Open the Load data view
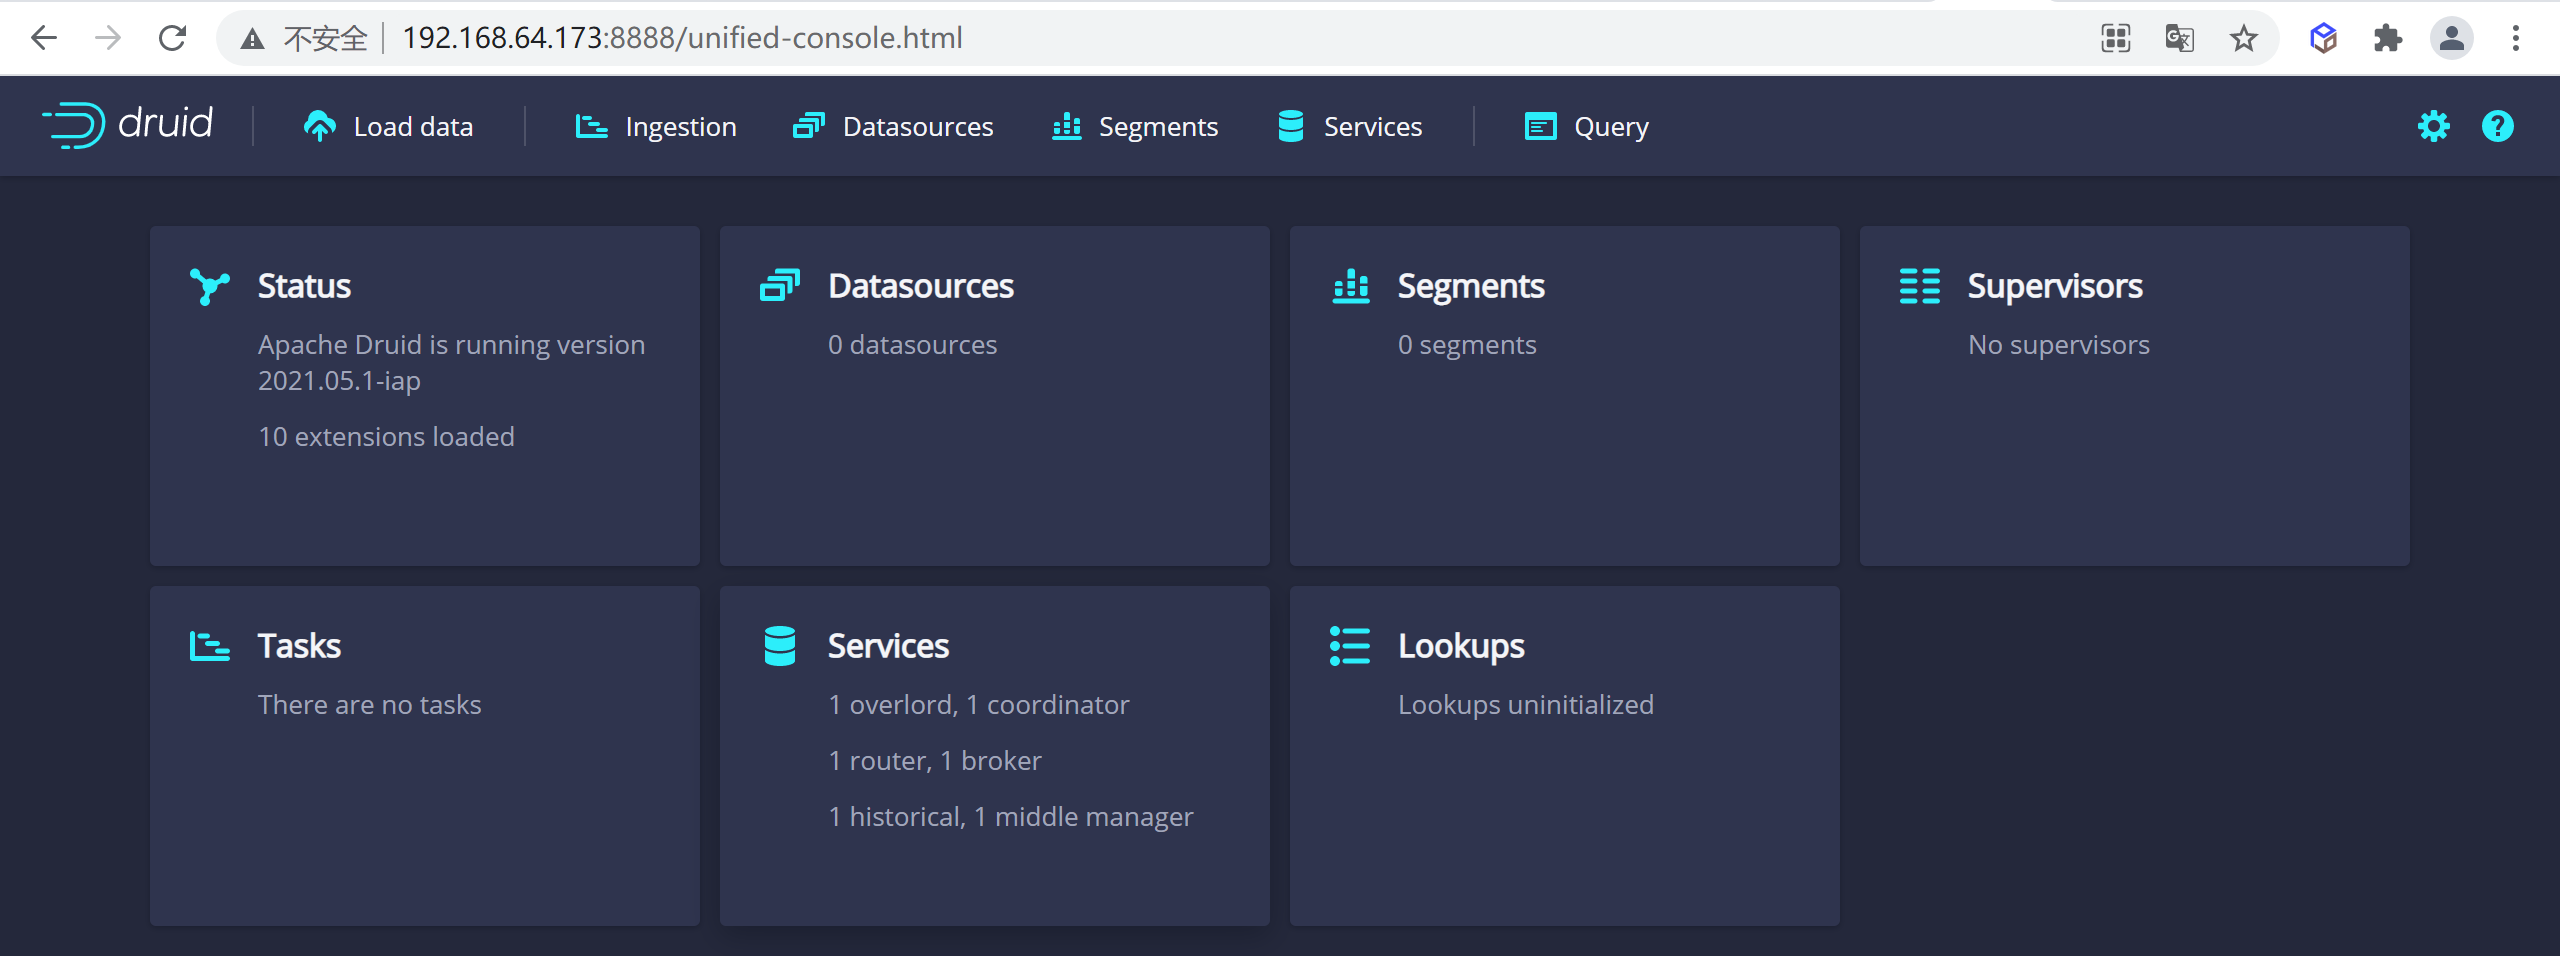This screenshot has height=956, width=2560. click(x=388, y=127)
